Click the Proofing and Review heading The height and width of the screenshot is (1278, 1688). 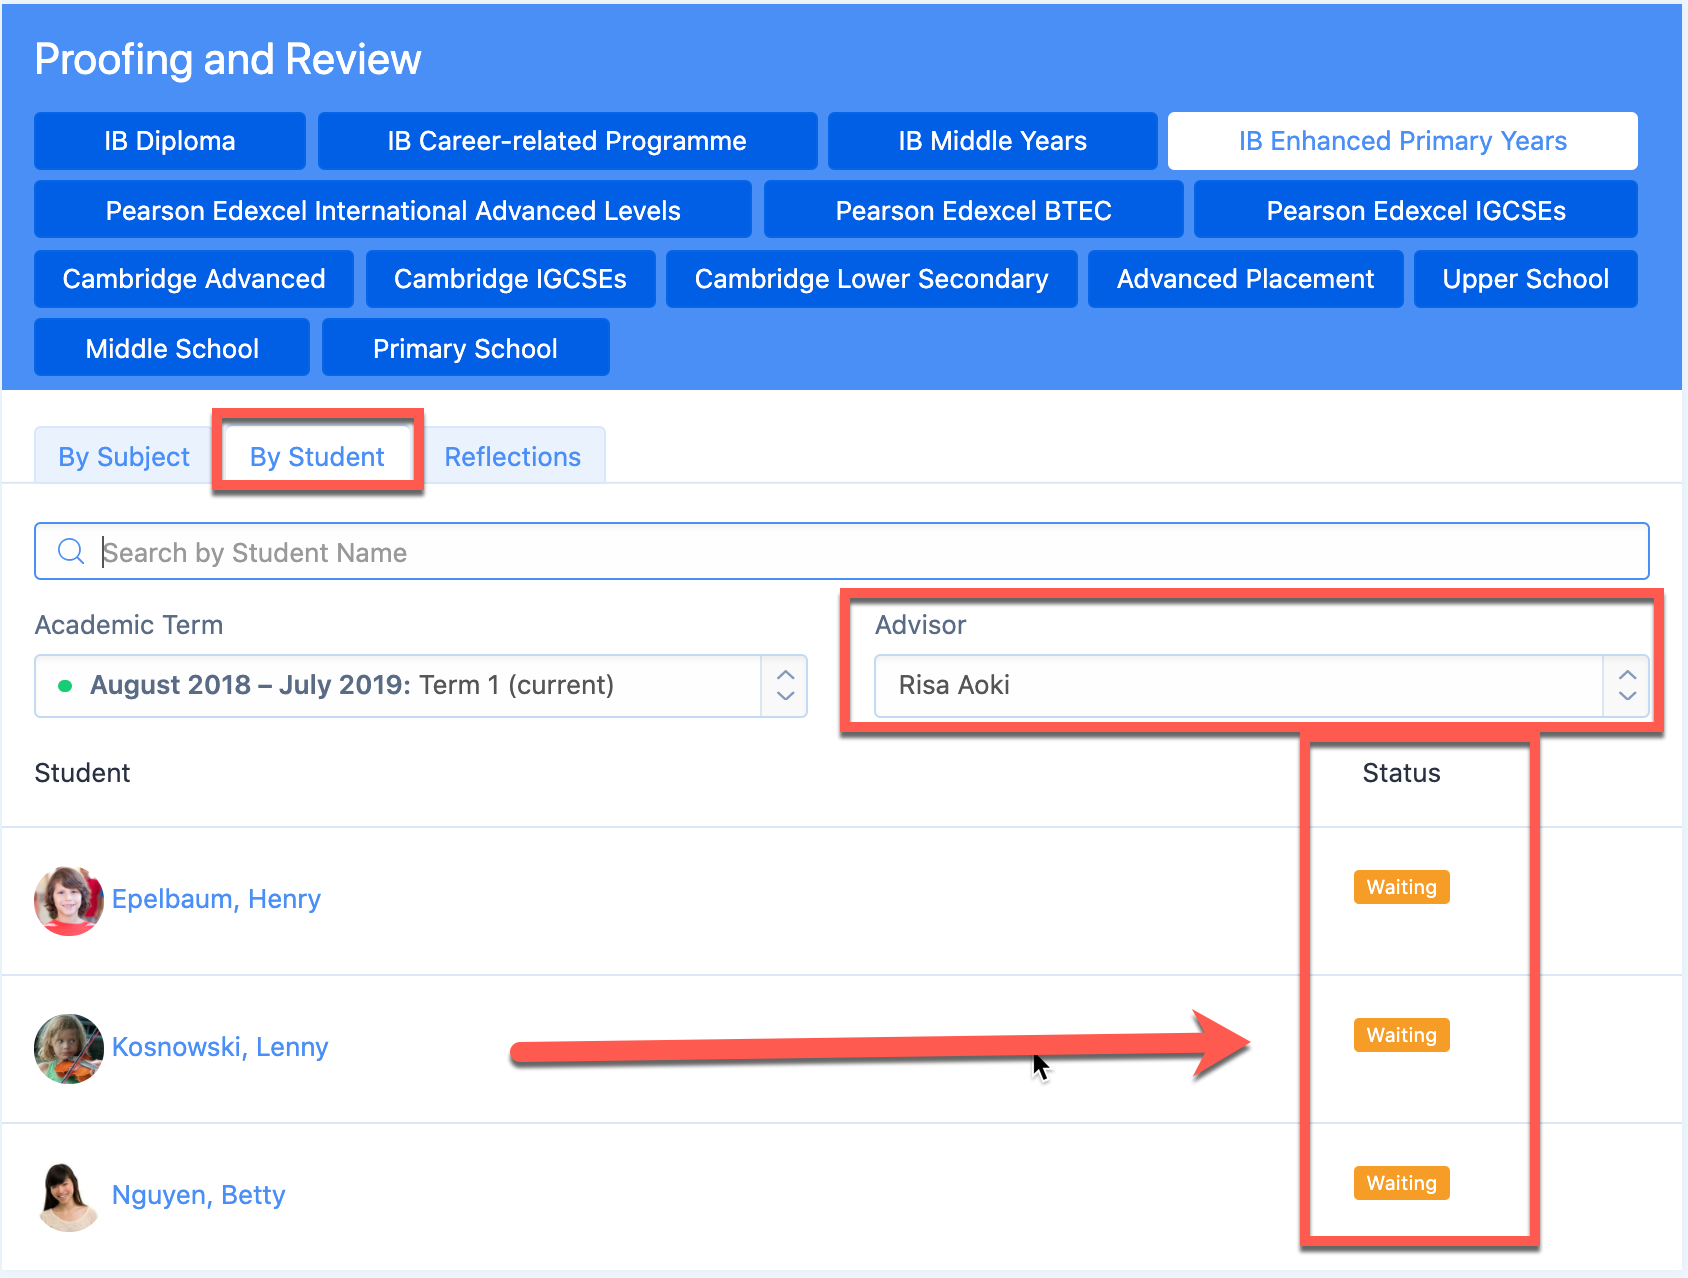tap(228, 59)
